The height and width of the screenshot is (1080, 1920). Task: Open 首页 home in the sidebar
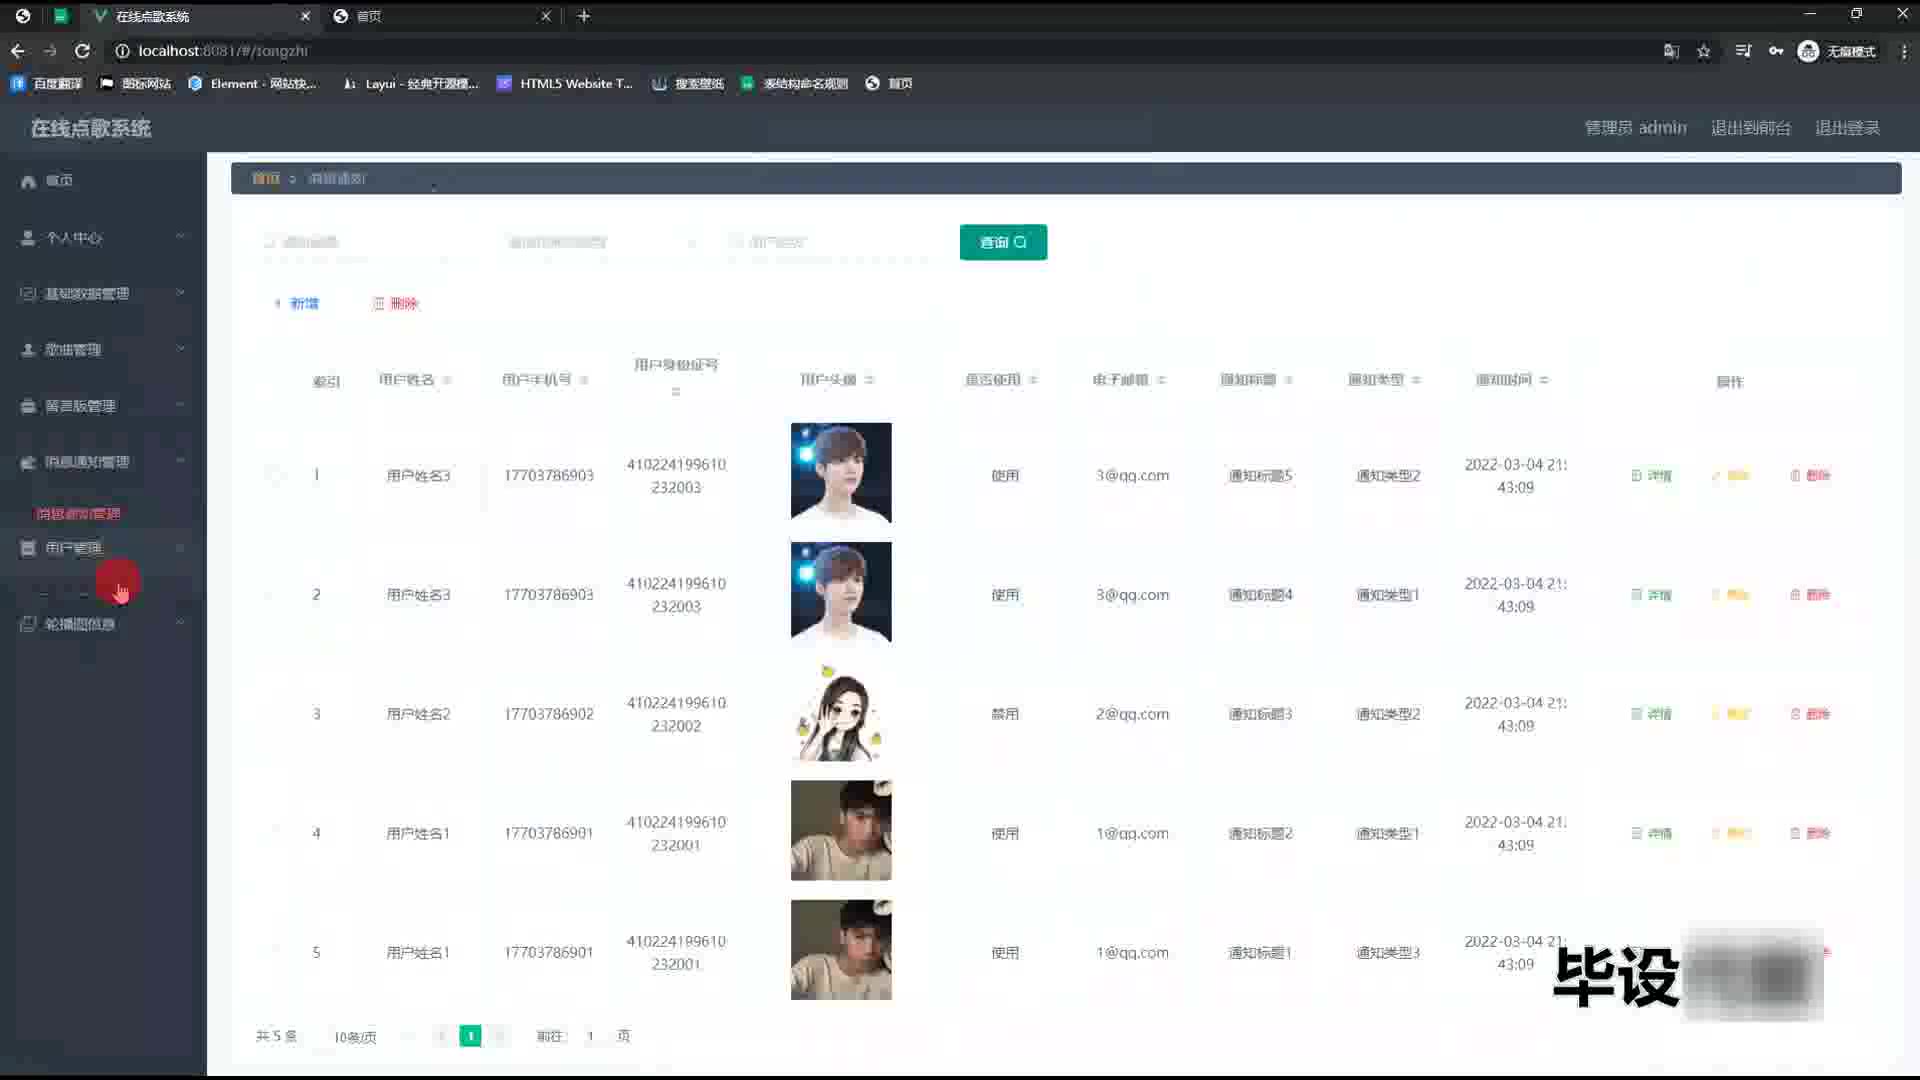(59, 181)
